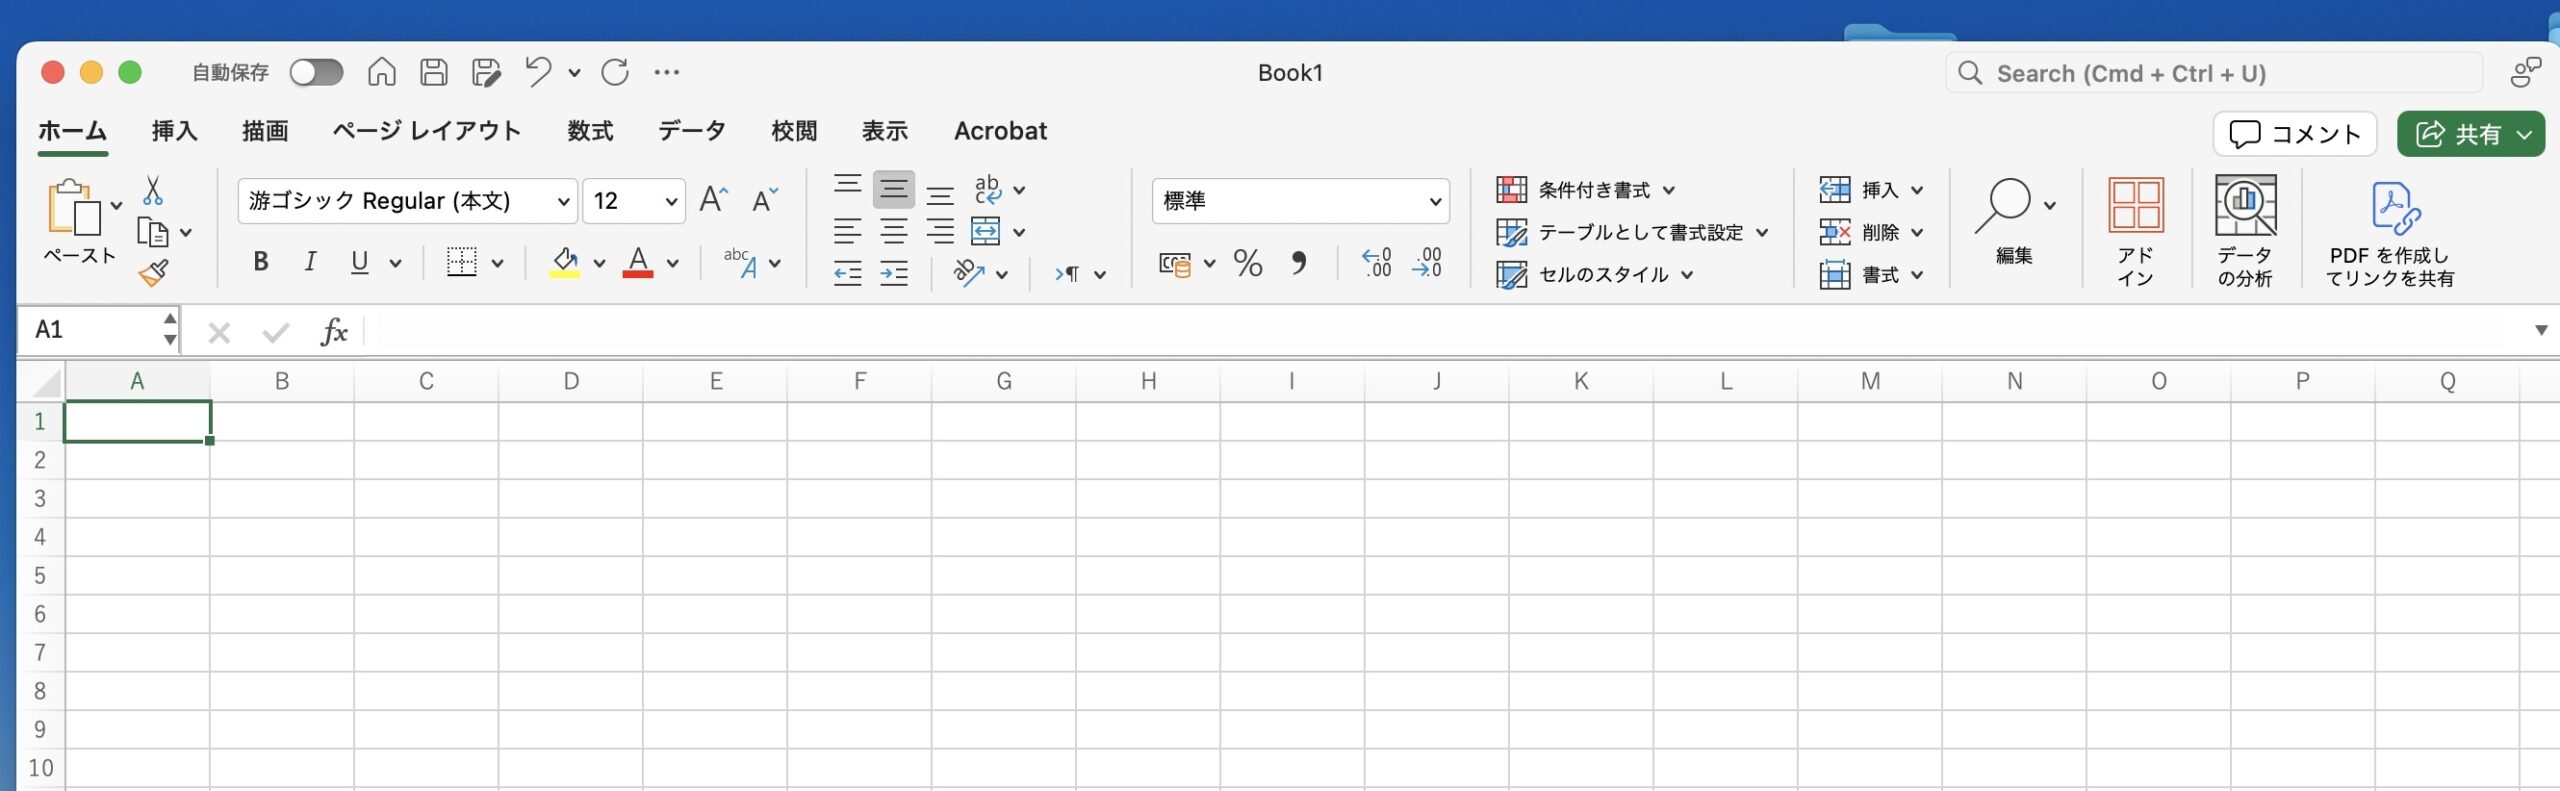Viewport: 2560px width, 791px height.
Task: Open テーブルとして書式設定 menu
Action: pyautogui.click(x=1632, y=232)
